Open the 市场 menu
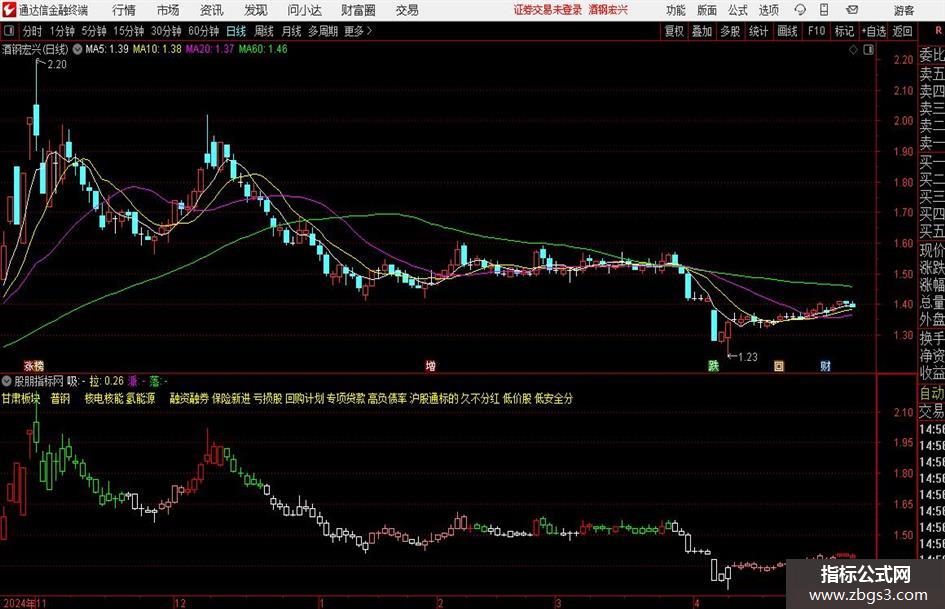Screen dimensions: 945x609 (x=168, y=10)
